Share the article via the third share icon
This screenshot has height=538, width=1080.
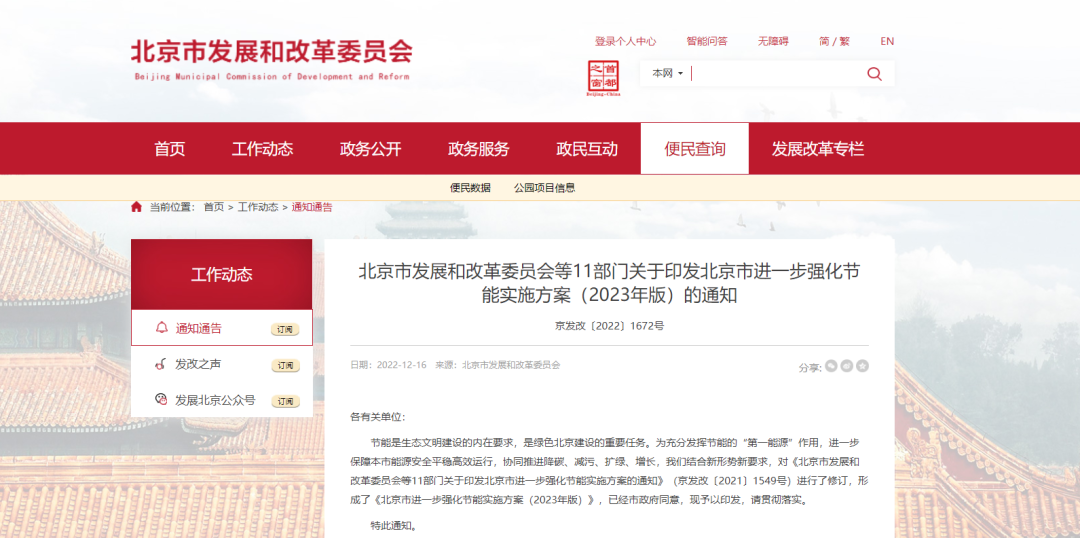(862, 366)
